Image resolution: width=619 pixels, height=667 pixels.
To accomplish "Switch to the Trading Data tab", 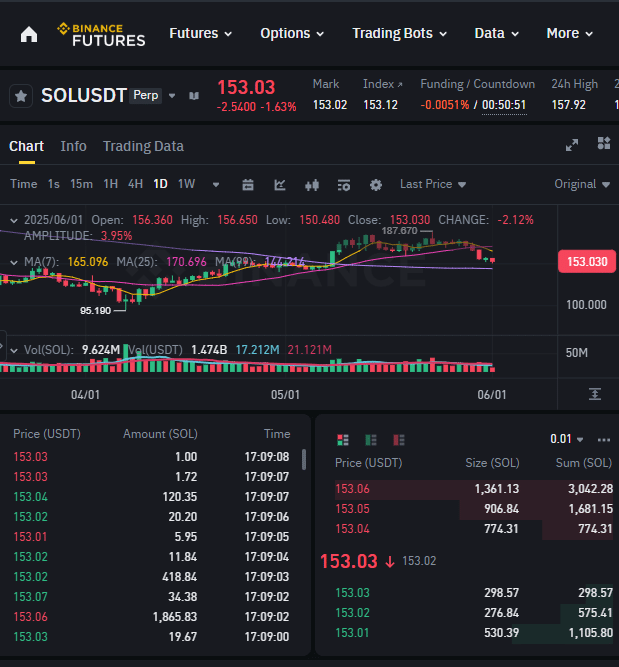I will click(x=143, y=146).
